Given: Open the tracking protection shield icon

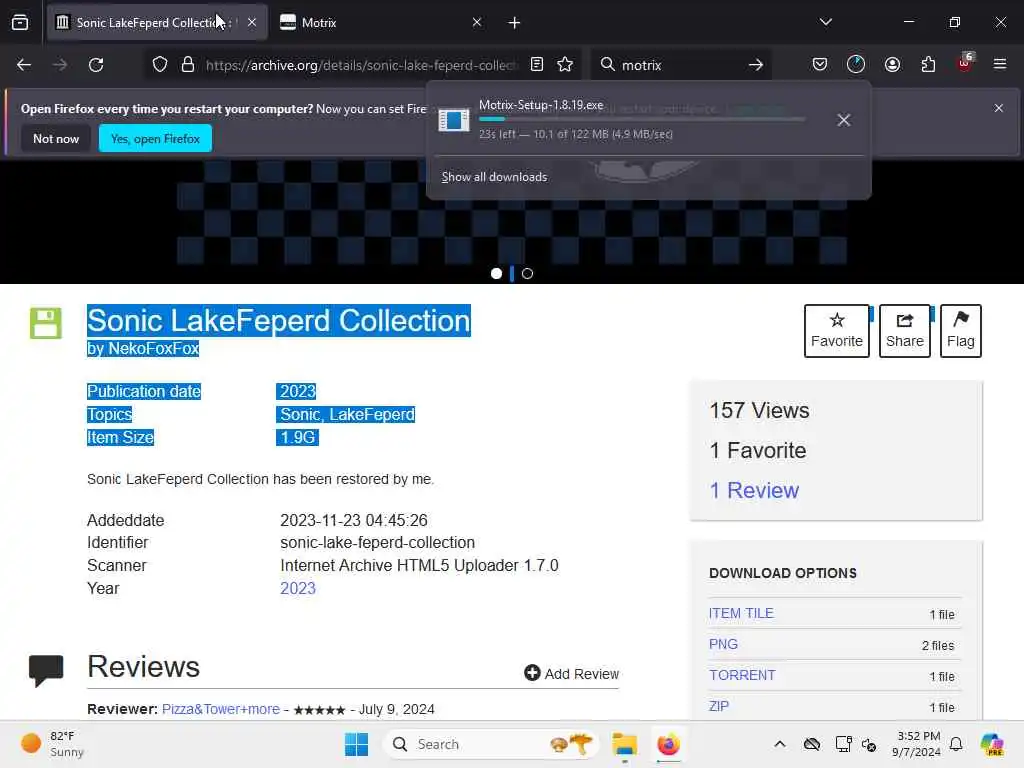Looking at the screenshot, I should tap(160, 65).
